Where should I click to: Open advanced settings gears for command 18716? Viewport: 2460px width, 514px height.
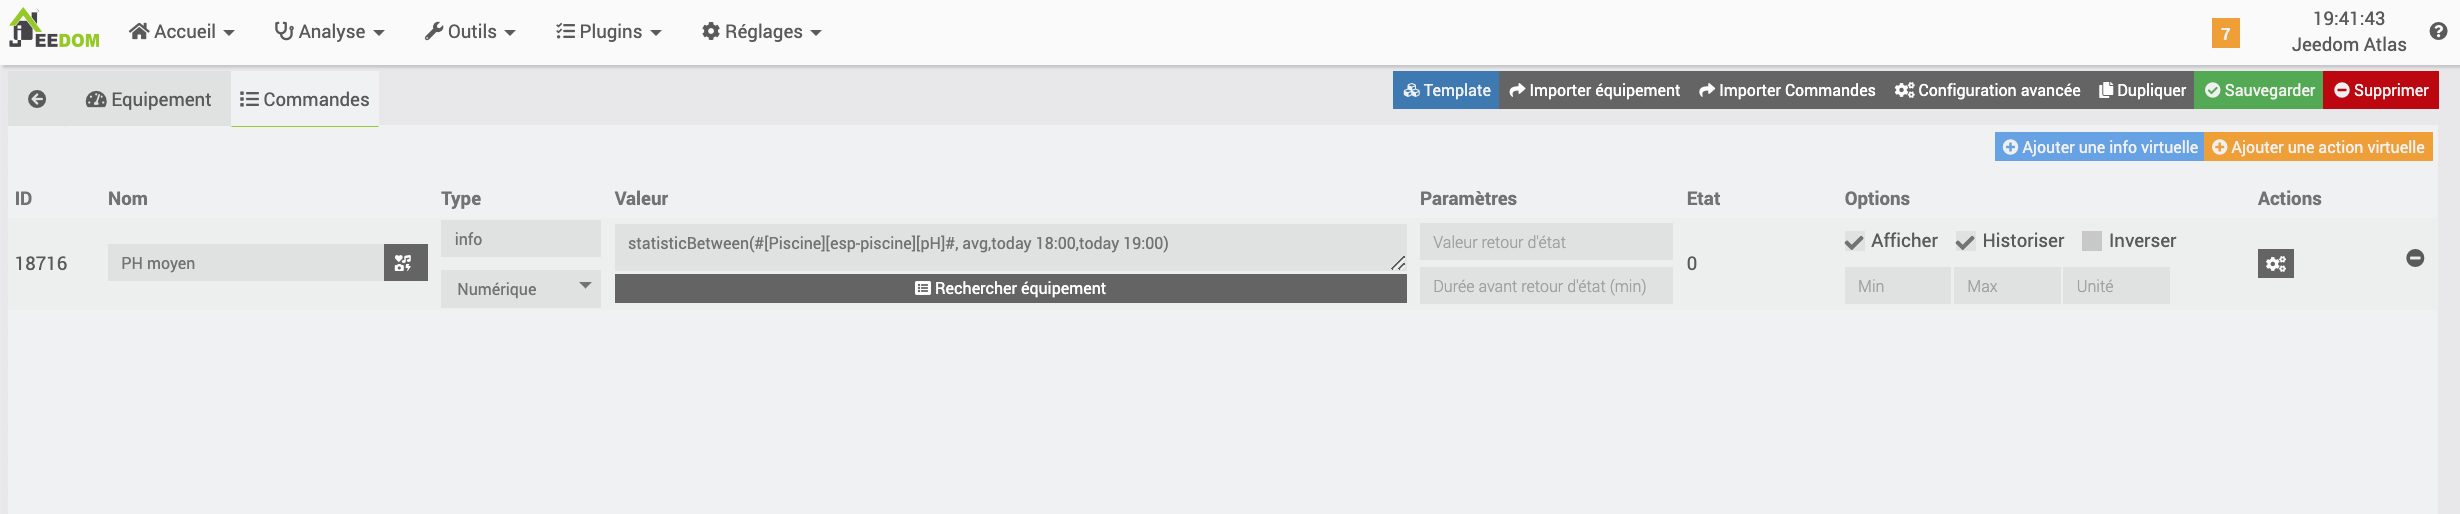(x=2275, y=264)
